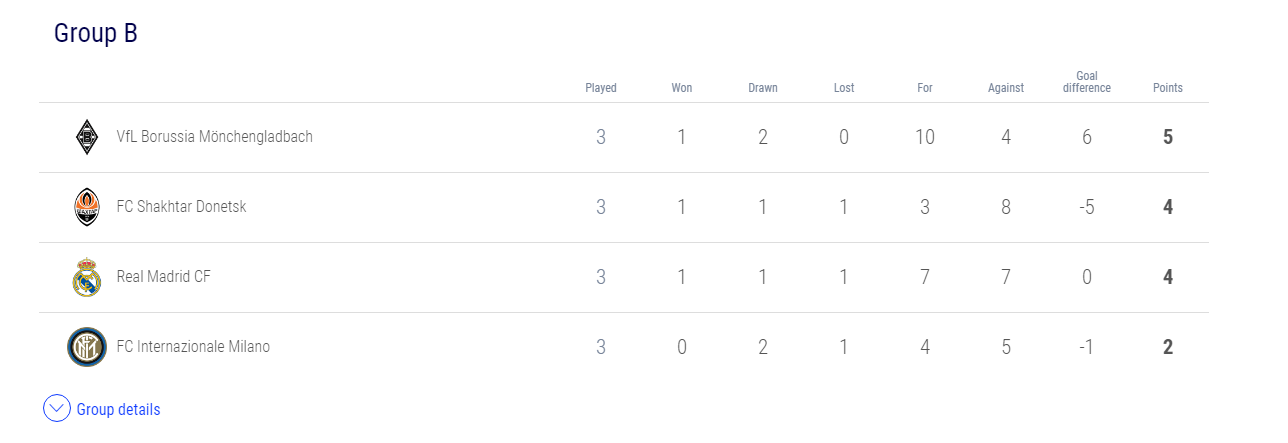Screen dimensions: 1288x443
Task: Click the Internazionale Milano club crest
Action: pos(87,347)
